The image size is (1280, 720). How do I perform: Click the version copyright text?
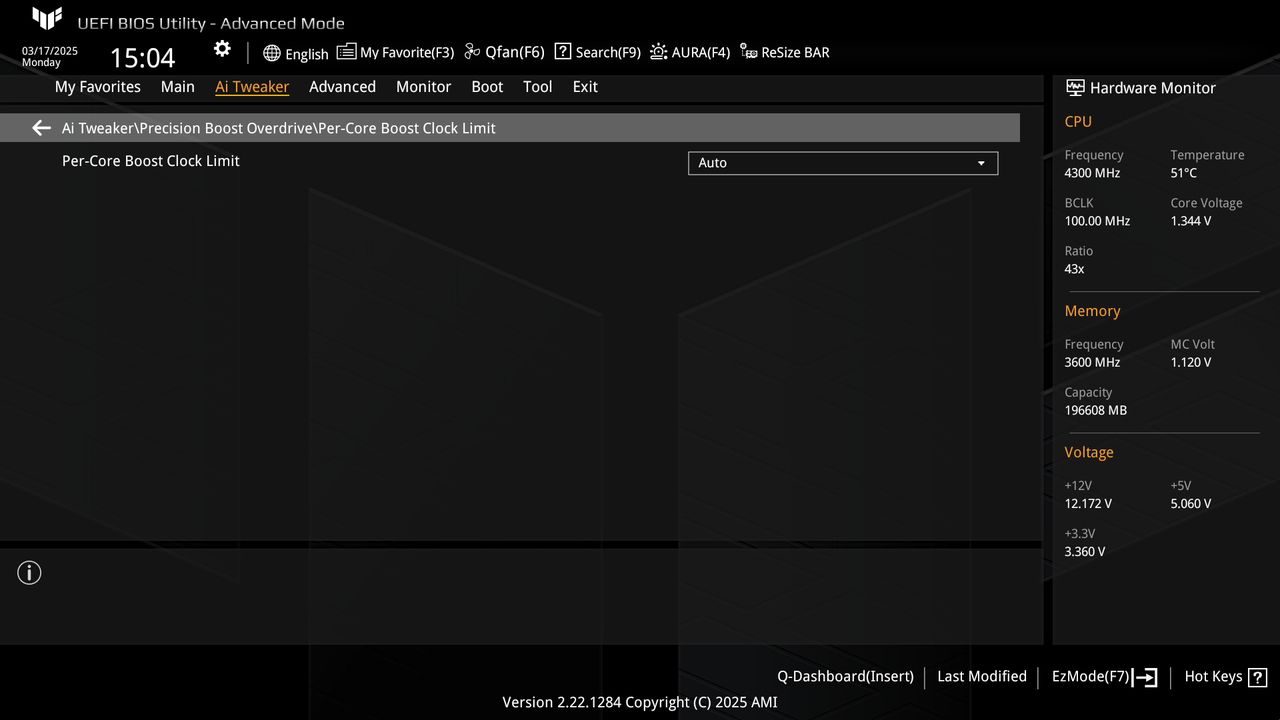(x=640, y=702)
